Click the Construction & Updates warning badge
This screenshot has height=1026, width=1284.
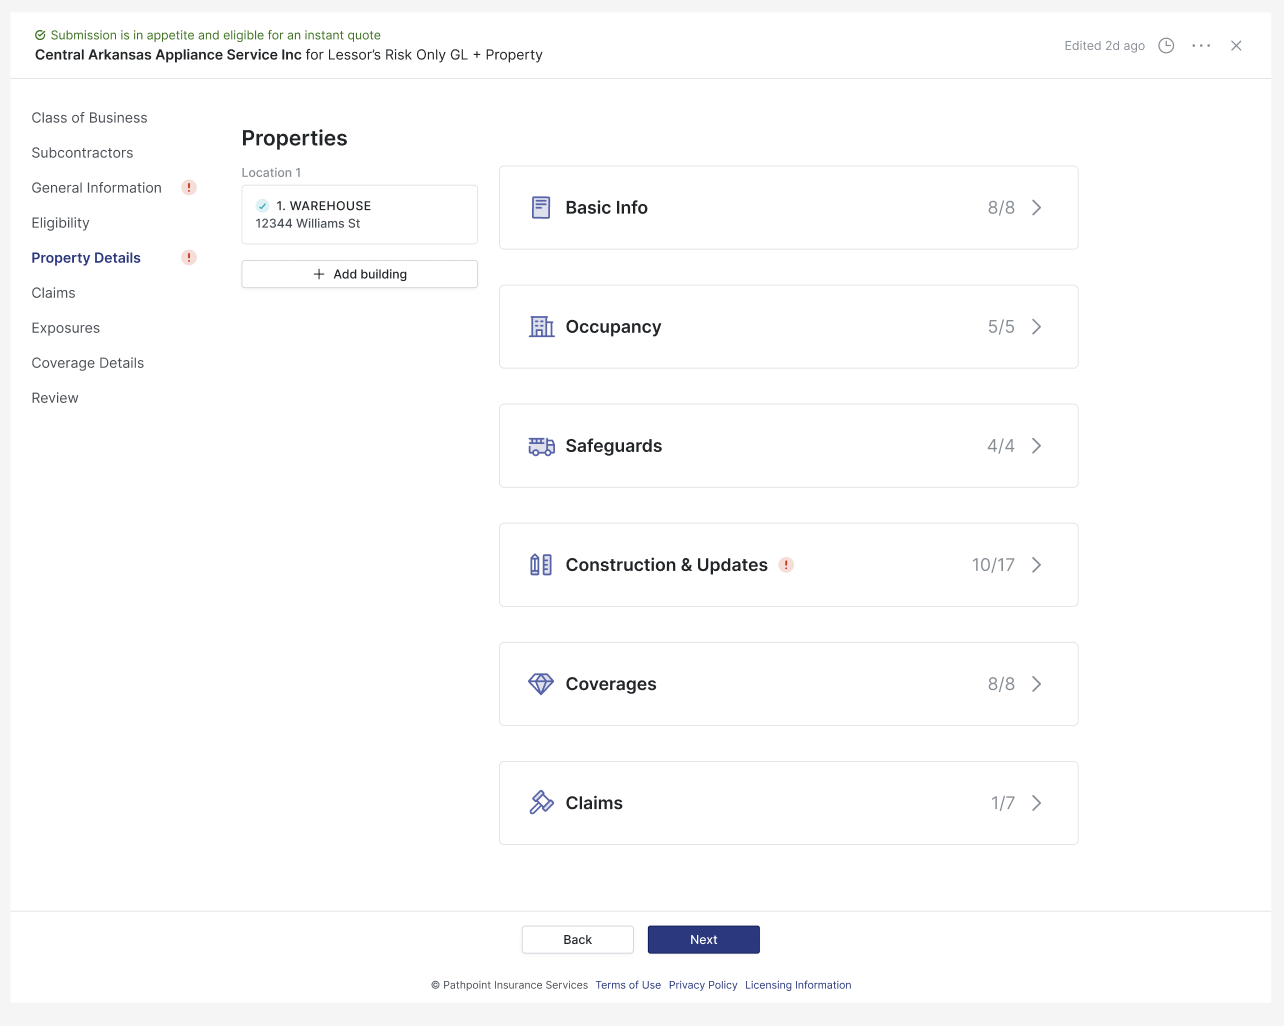(x=786, y=565)
